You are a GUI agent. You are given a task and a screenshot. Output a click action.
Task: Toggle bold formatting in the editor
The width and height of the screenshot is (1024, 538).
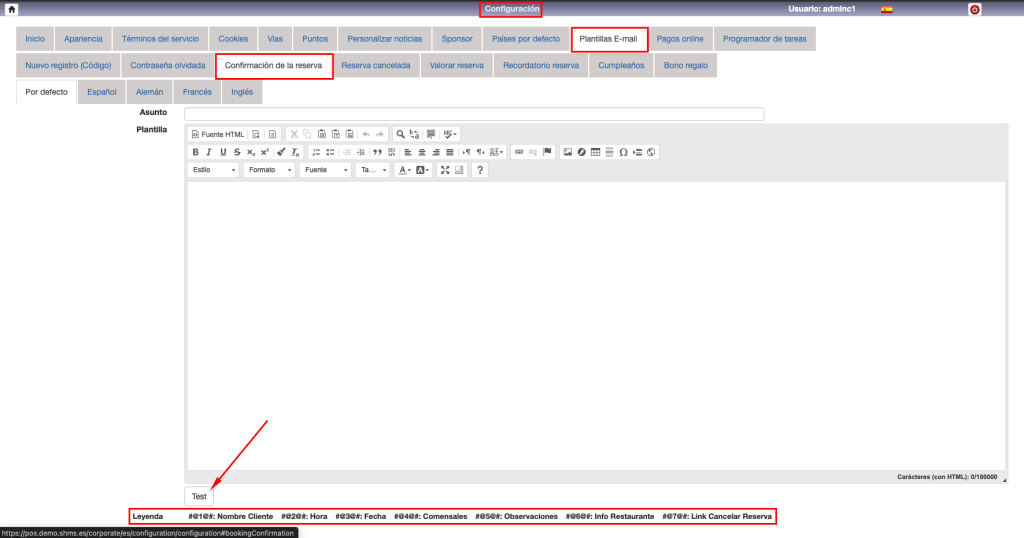(196, 152)
